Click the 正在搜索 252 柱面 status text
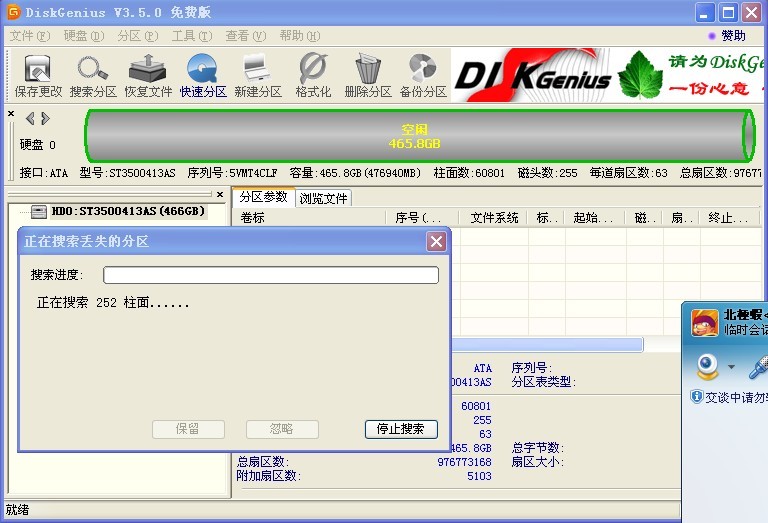 click(113, 303)
